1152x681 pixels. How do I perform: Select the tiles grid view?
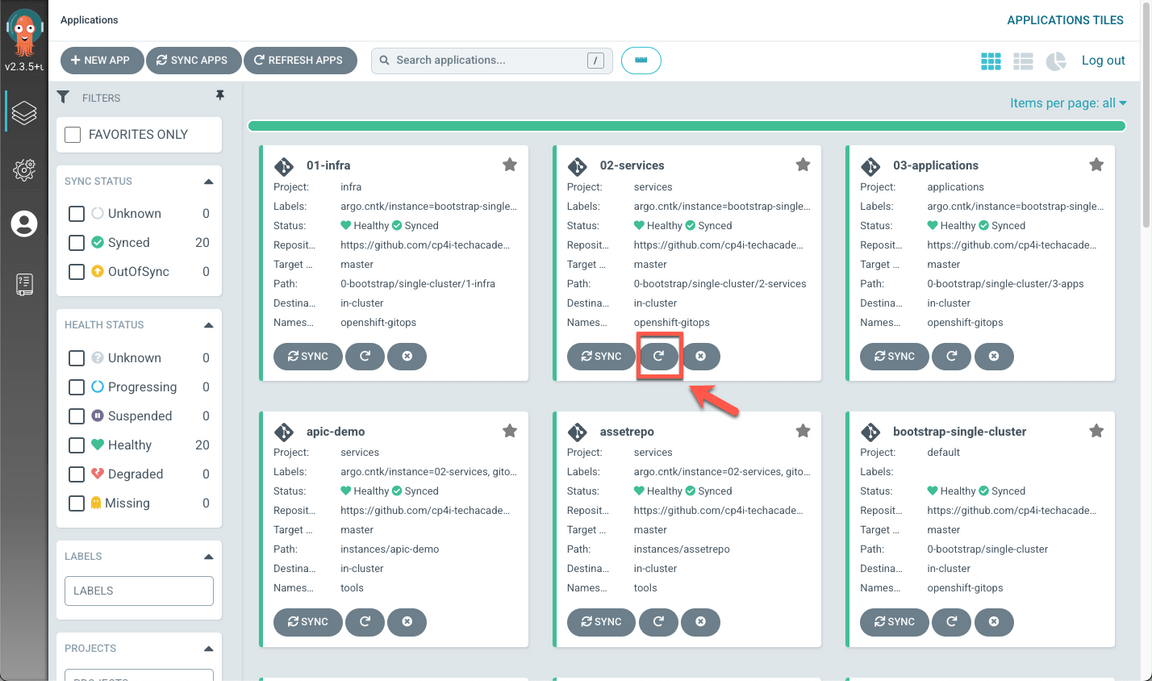(x=990, y=61)
